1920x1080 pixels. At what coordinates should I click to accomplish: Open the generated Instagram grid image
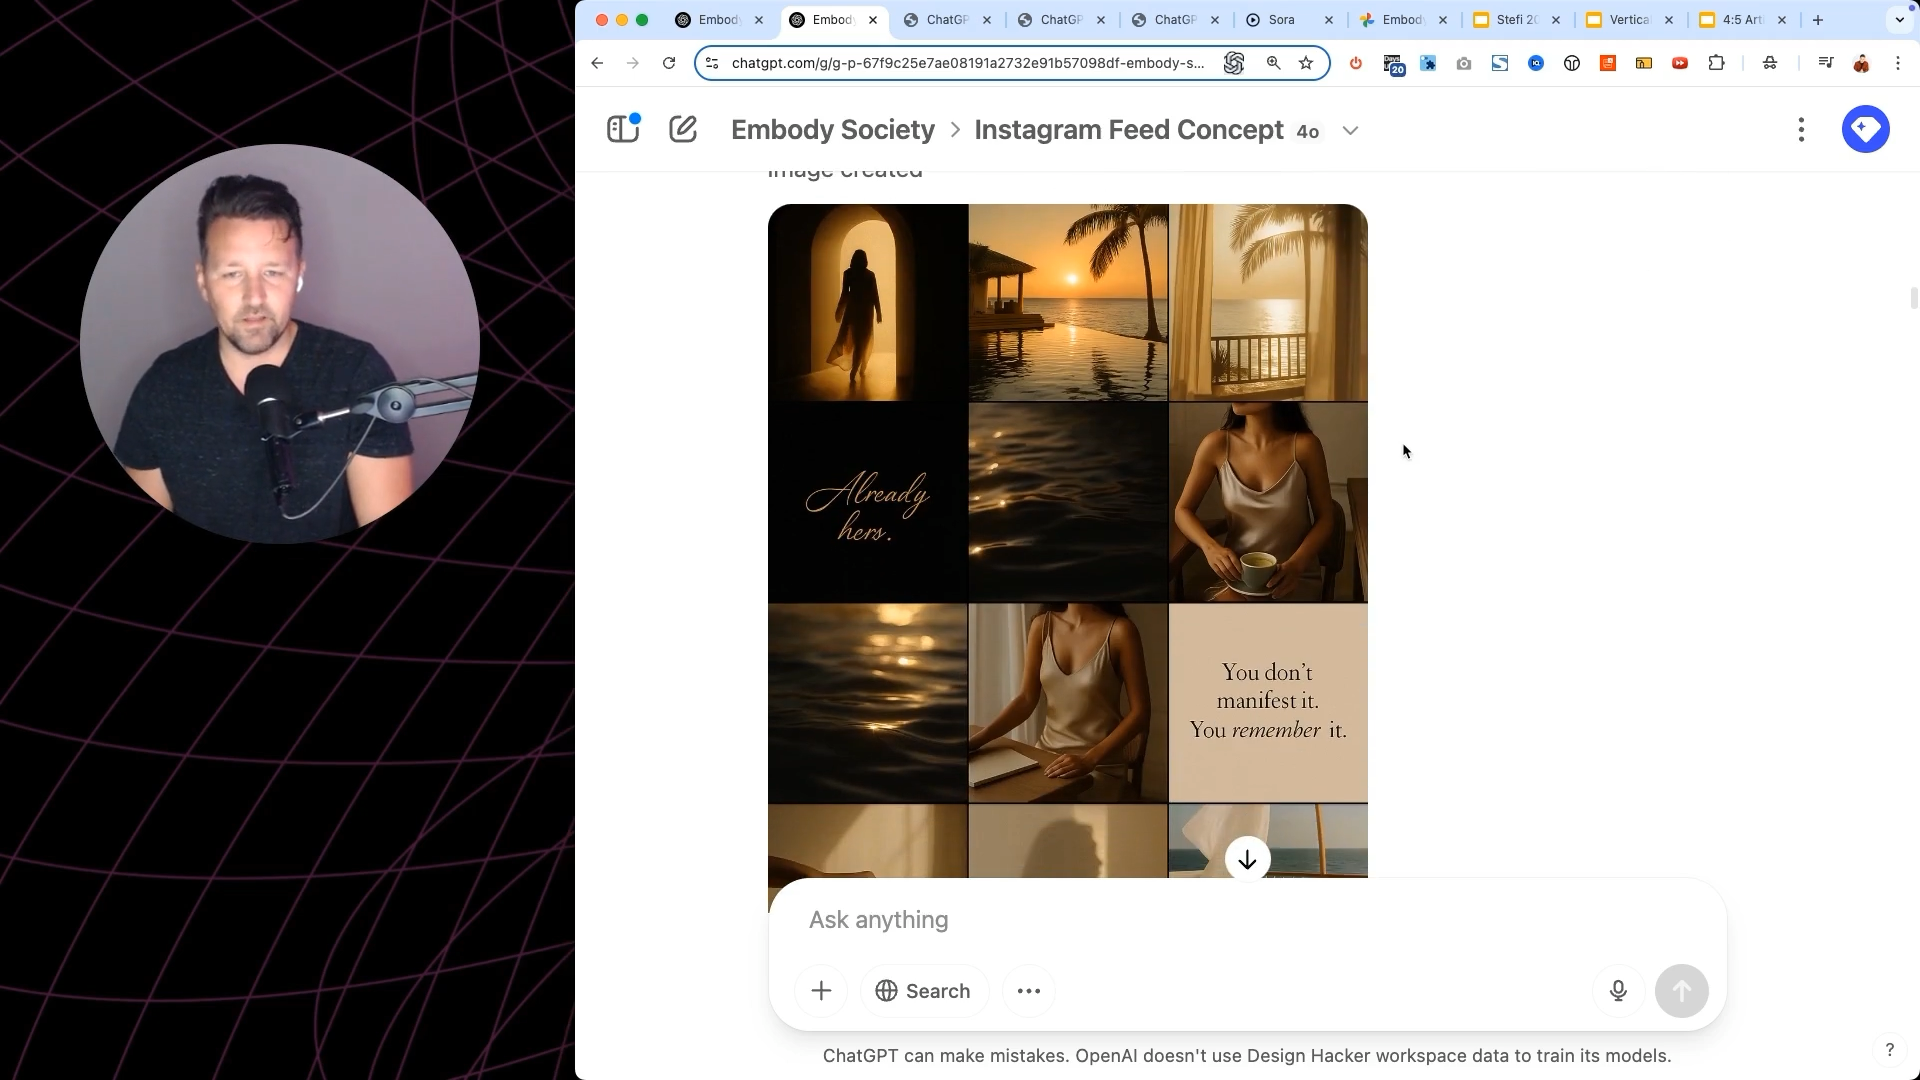tap(1067, 540)
